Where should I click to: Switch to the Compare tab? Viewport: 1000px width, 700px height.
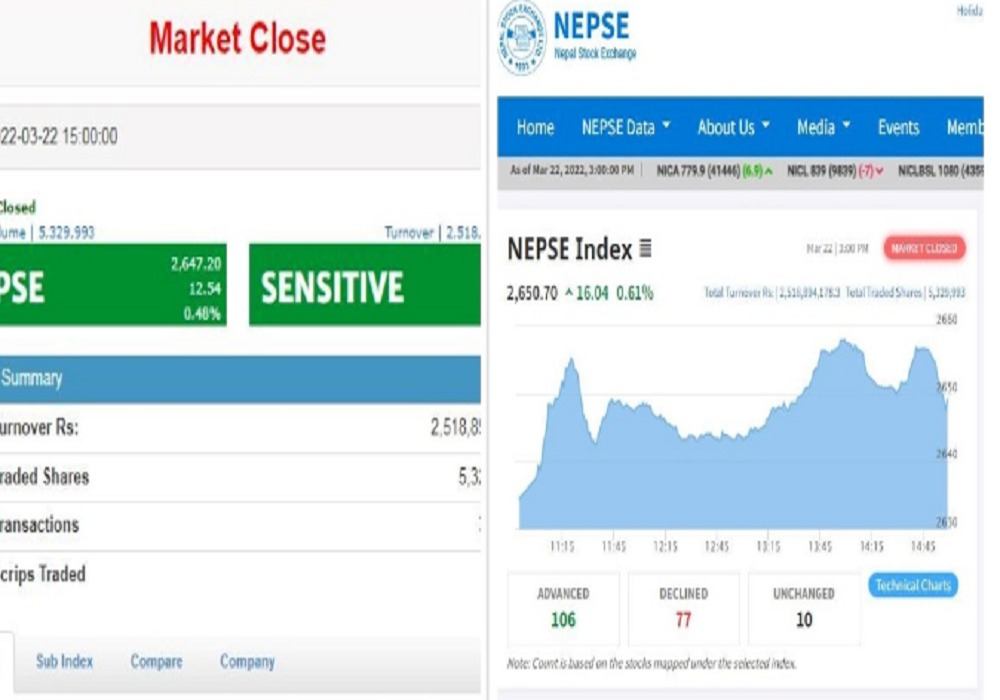pos(156,662)
